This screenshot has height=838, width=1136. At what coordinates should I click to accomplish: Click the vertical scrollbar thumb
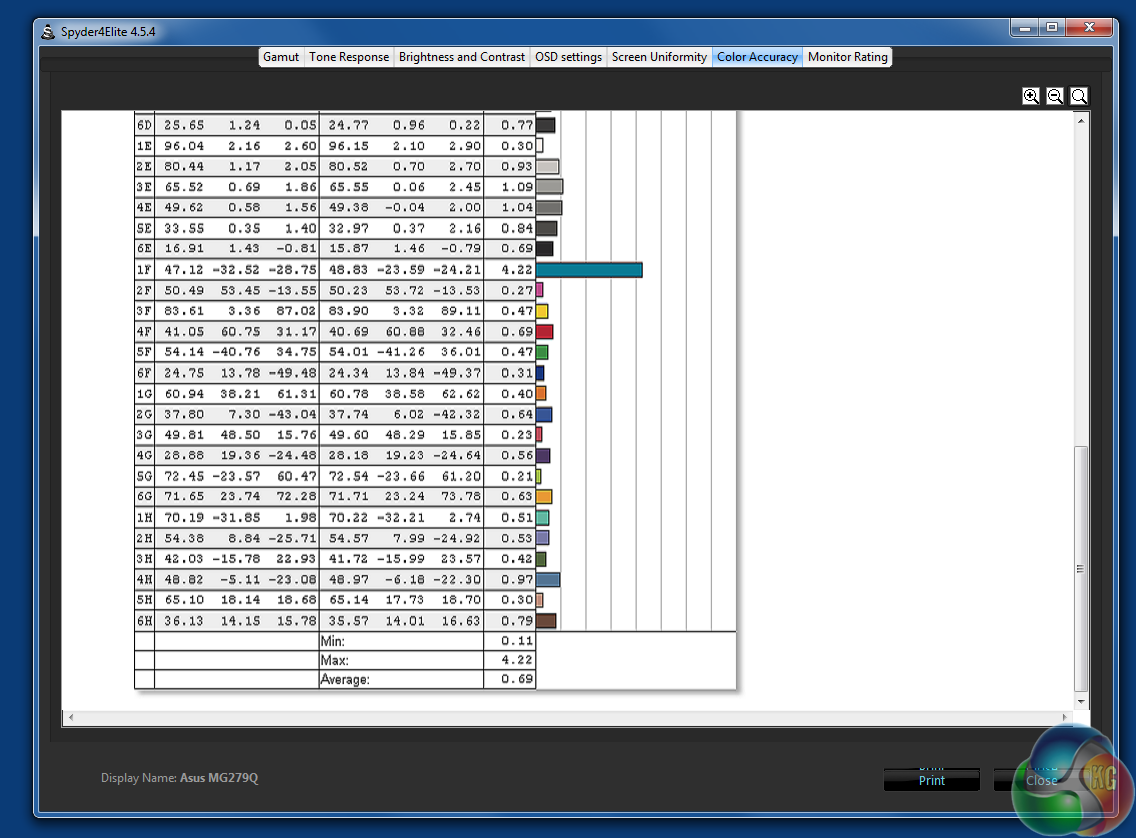(1081, 569)
